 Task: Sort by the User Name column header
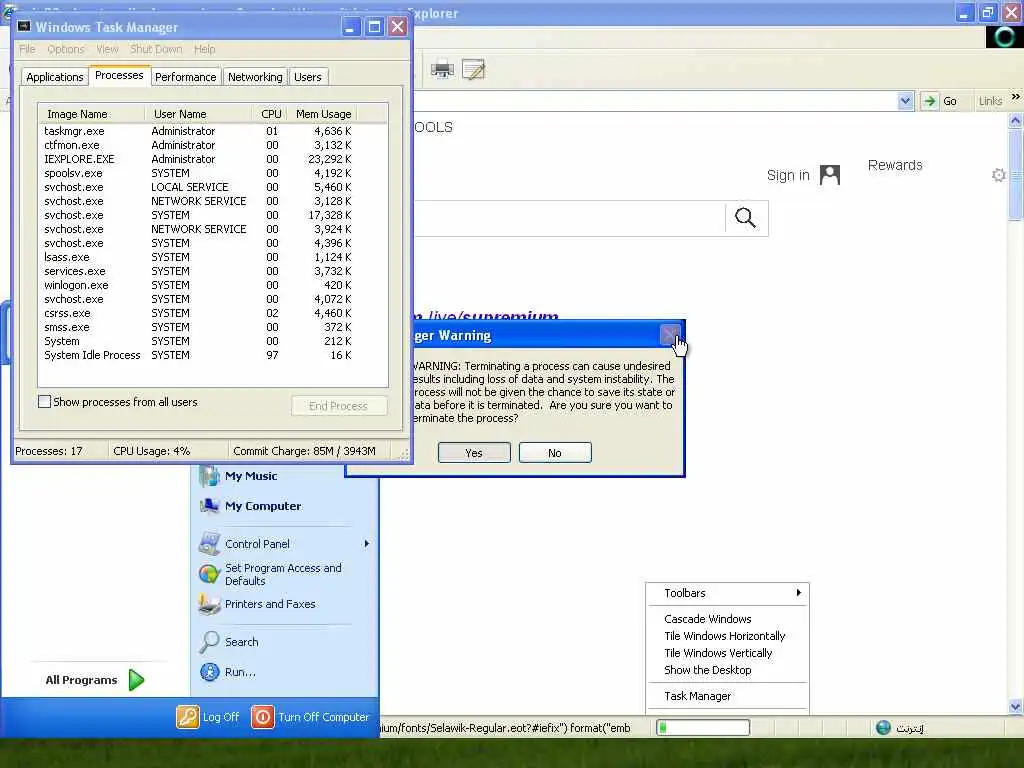pyautogui.click(x=198, y=114)
